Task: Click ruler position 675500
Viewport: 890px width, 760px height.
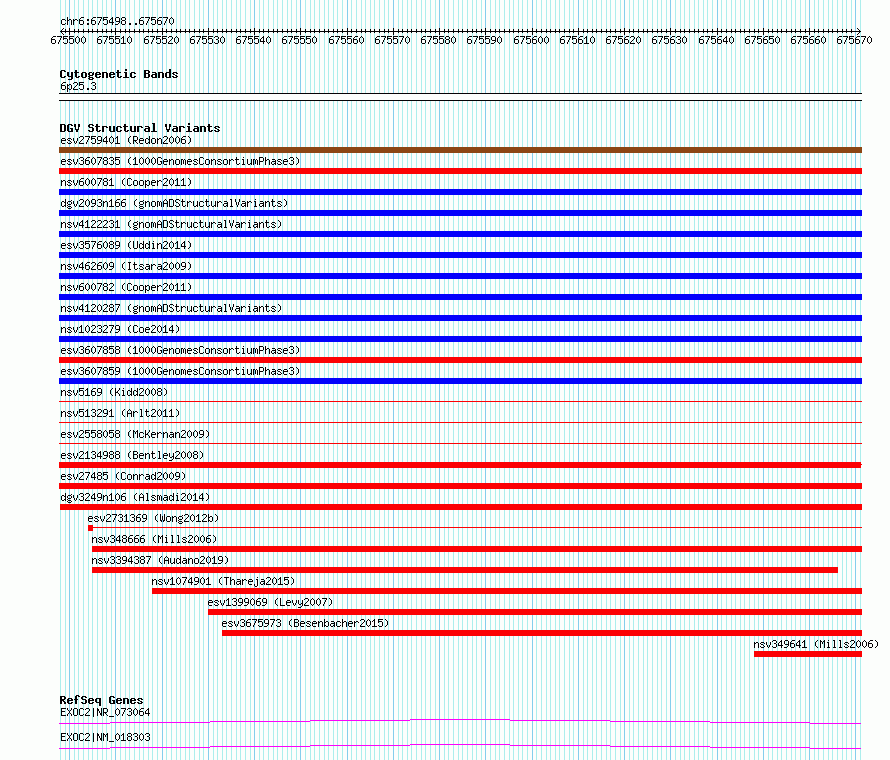Action: (x=68, y=40)
